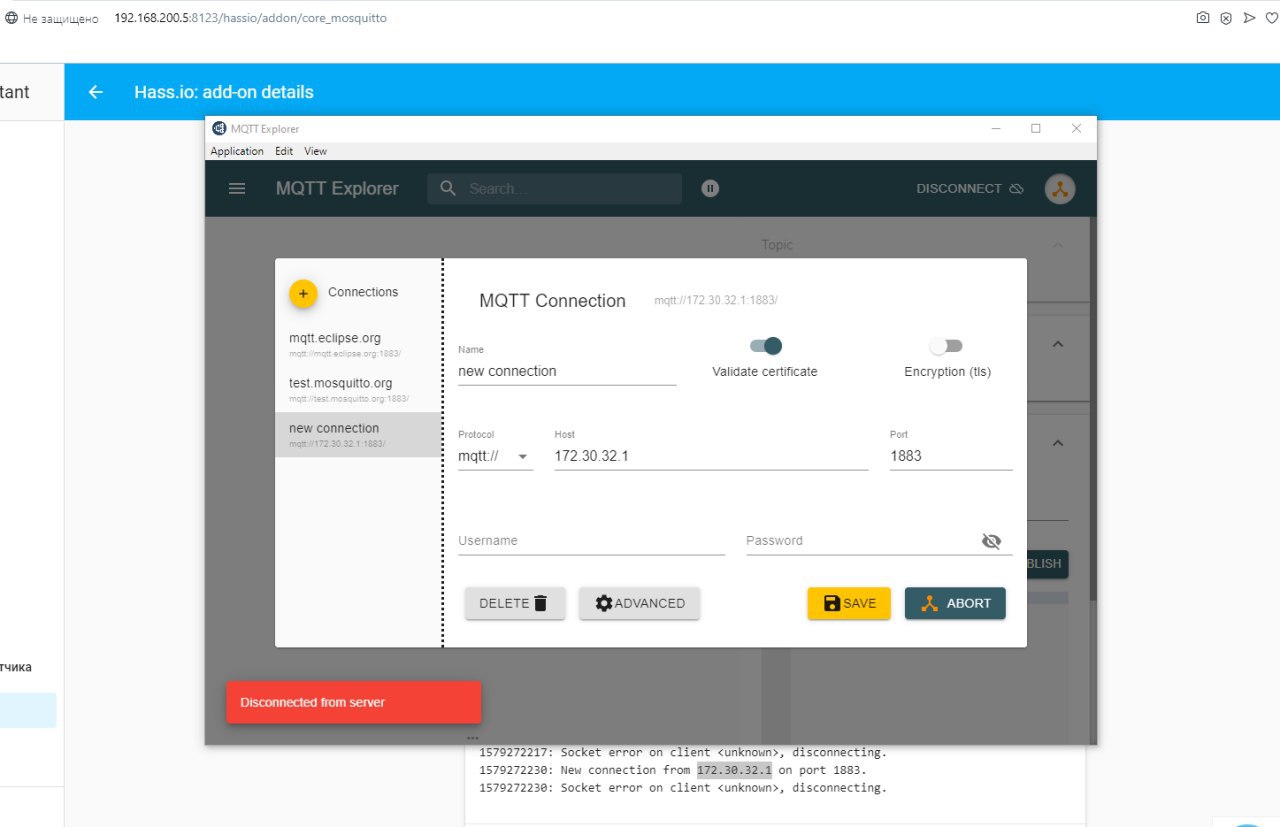This screenshot has width=1280, height=827.
Task: Select the new connection entry
Action: (359, 435)
